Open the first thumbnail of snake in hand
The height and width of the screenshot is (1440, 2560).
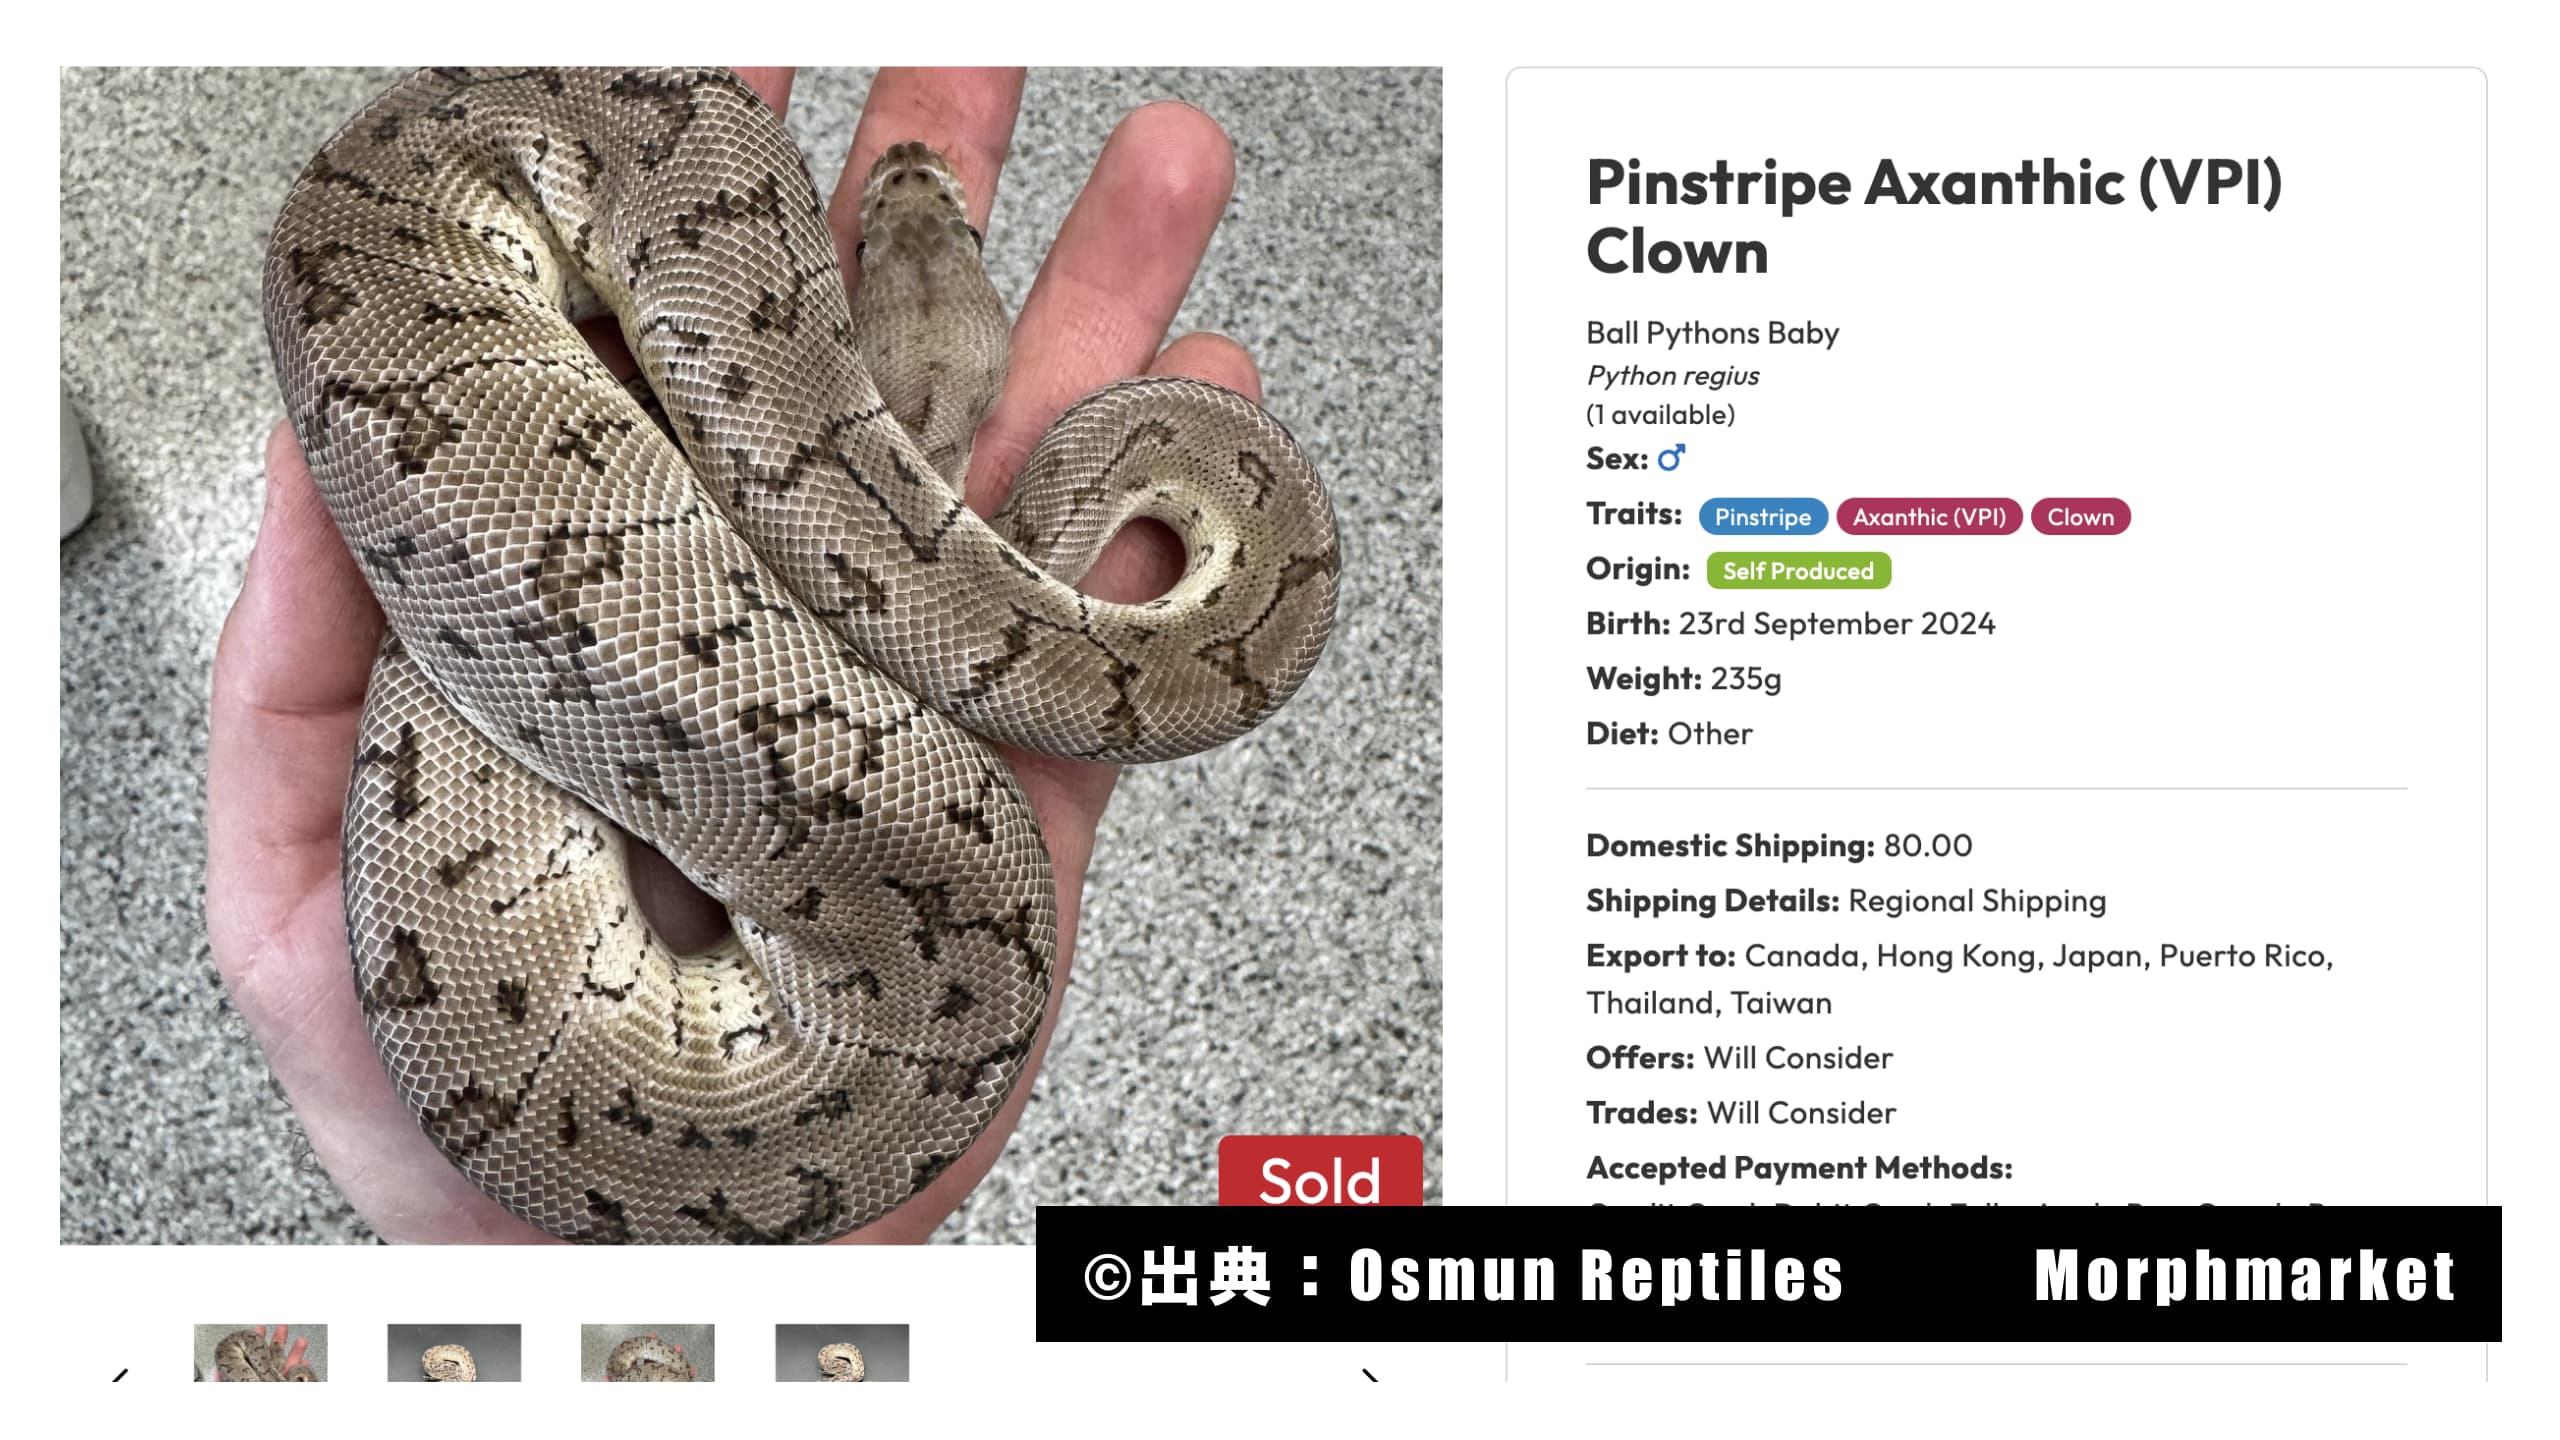point(260,1352)
